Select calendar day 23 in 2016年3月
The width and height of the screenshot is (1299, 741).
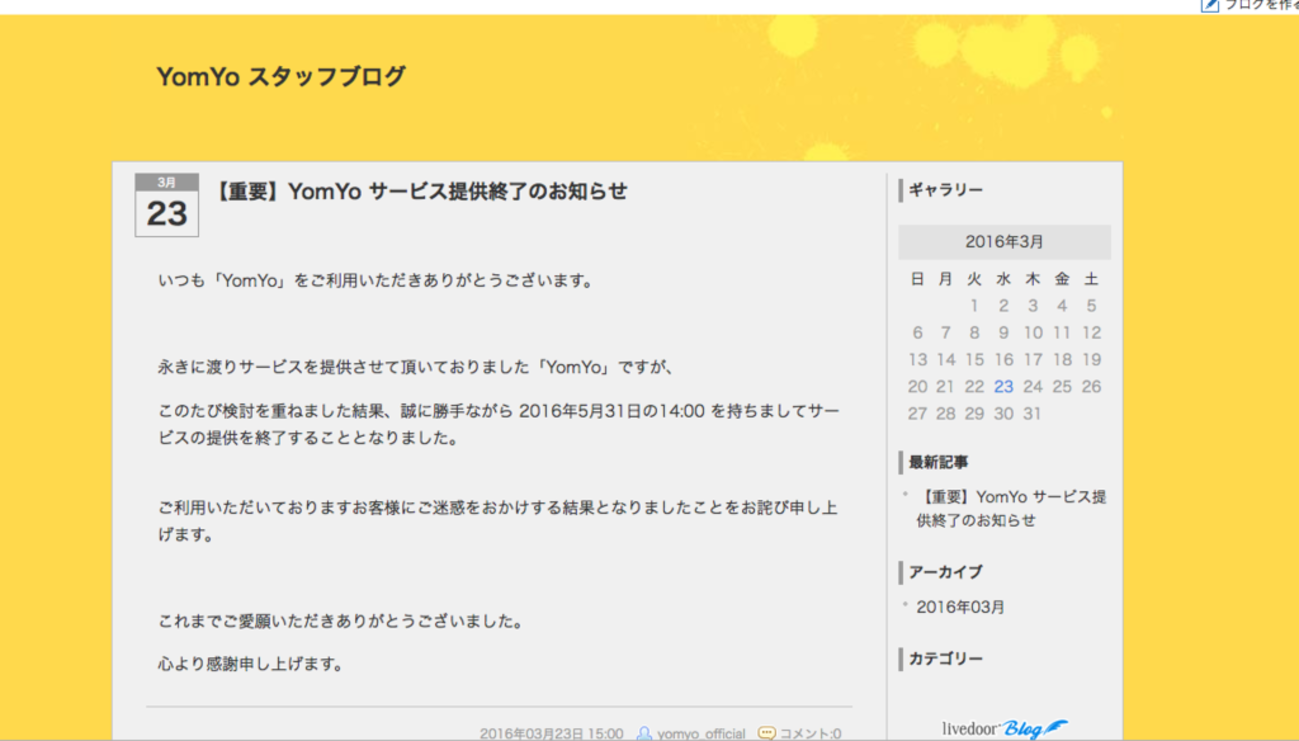1004,386
